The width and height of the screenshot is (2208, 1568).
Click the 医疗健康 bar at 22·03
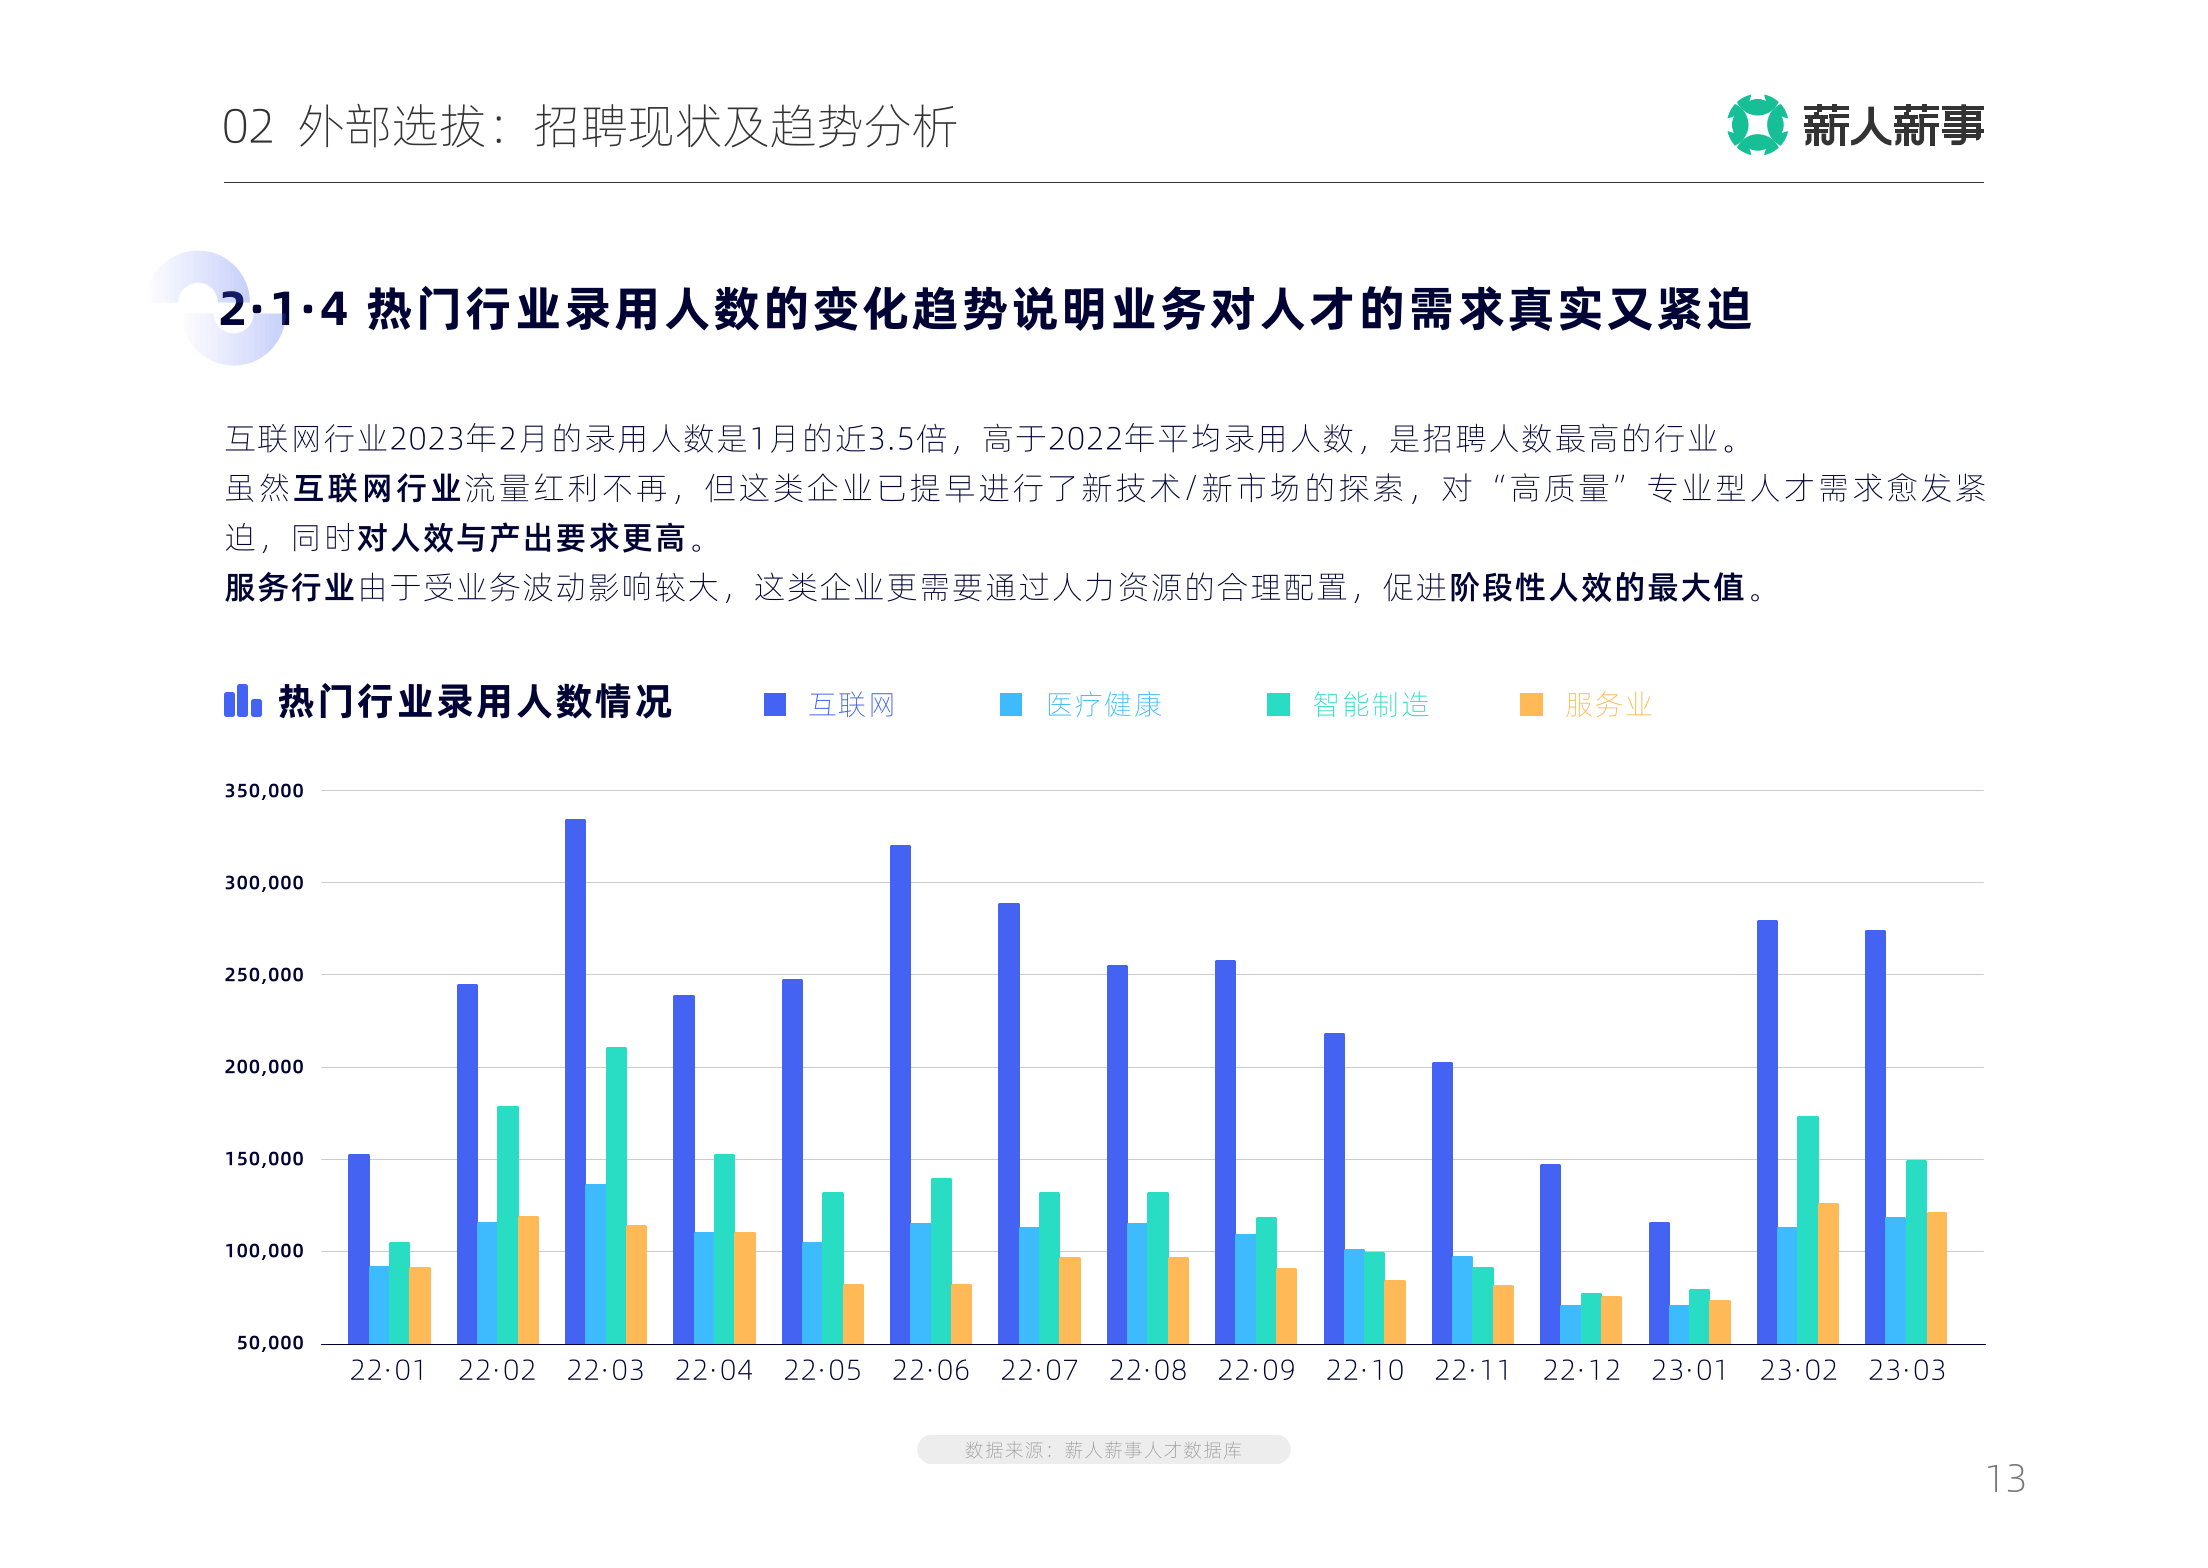coord(596,1264)
